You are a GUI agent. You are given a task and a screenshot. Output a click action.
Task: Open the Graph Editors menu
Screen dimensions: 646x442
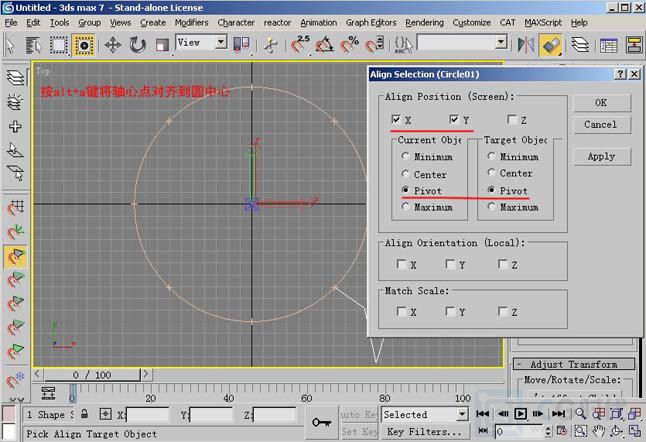pyautogui.click(x=371, y=23)
